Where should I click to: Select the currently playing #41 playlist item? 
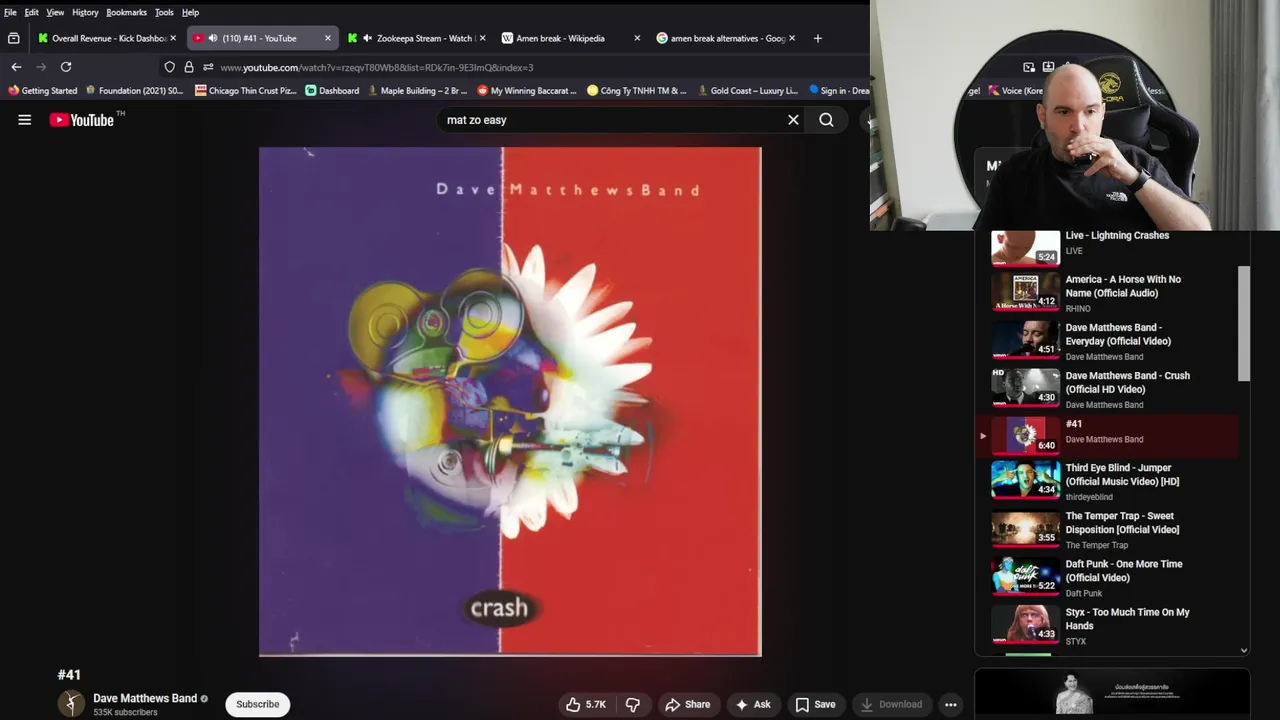point(1108,435)
